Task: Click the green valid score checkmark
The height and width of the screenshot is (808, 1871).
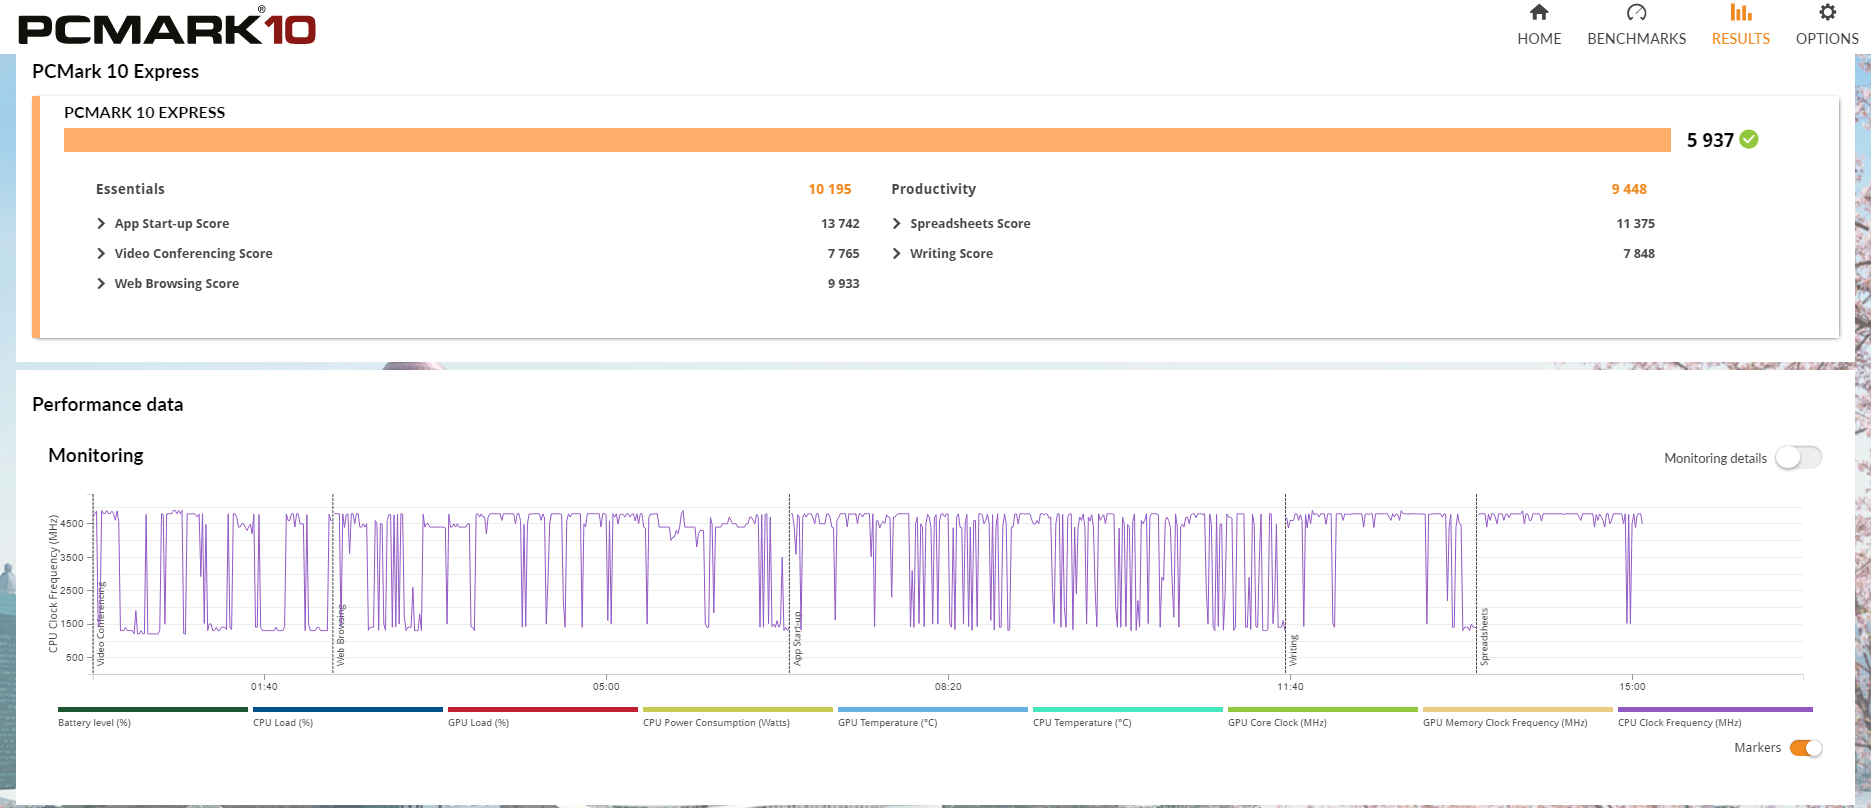Action: pos(1749,139)
